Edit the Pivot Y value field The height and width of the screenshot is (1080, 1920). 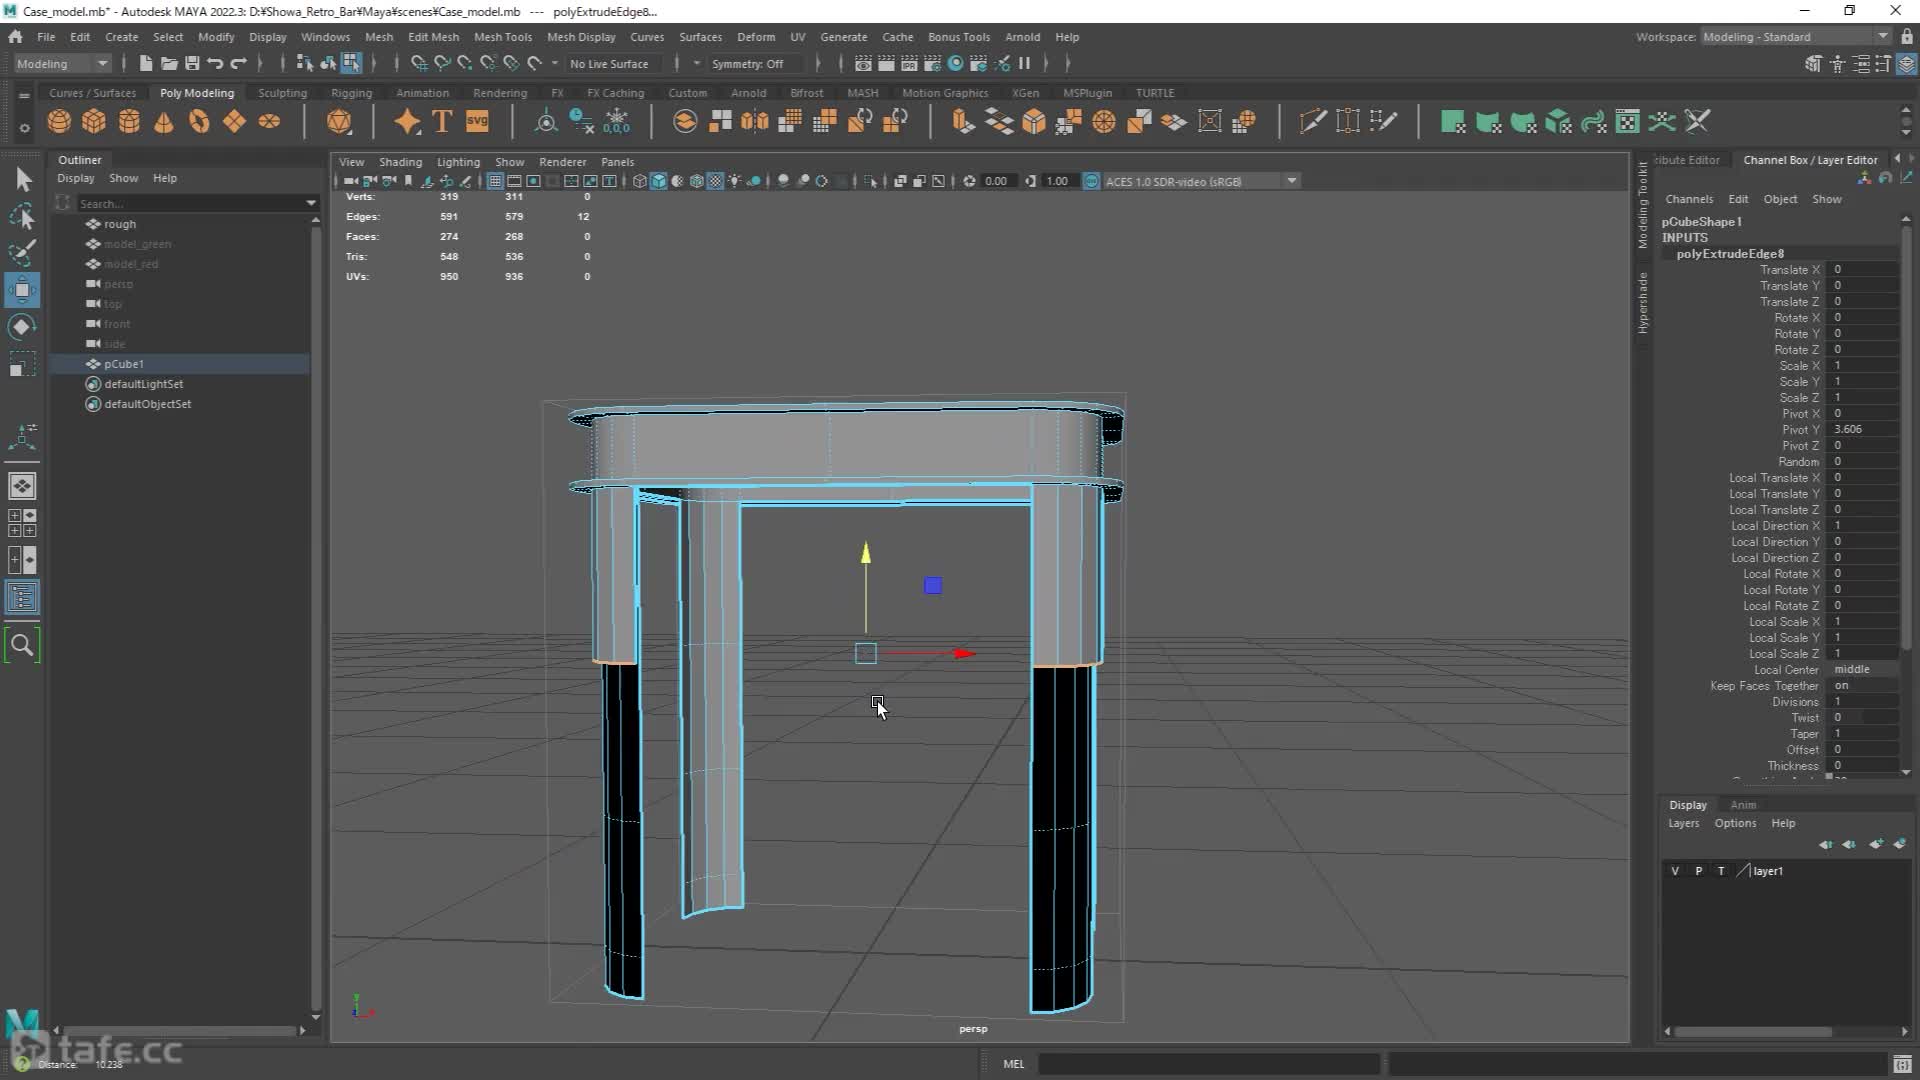tap(1863, 429)
